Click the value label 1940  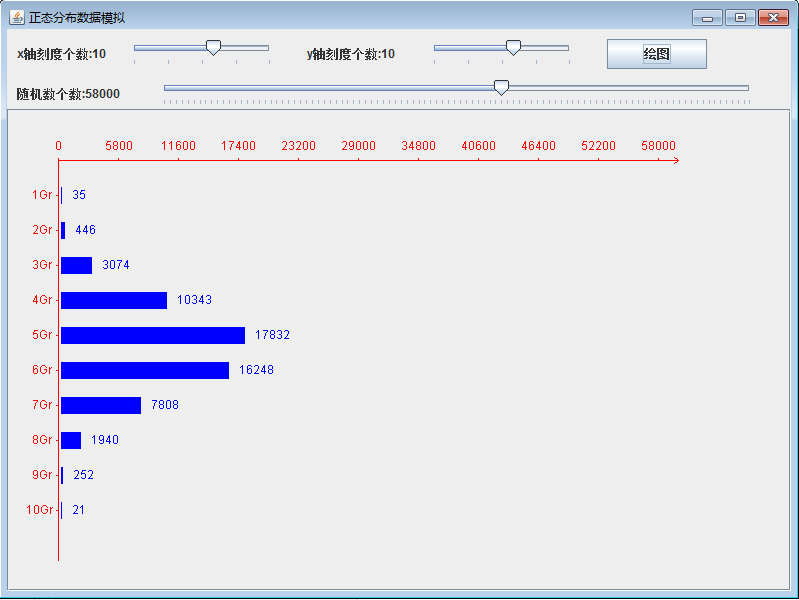[105, 440]
